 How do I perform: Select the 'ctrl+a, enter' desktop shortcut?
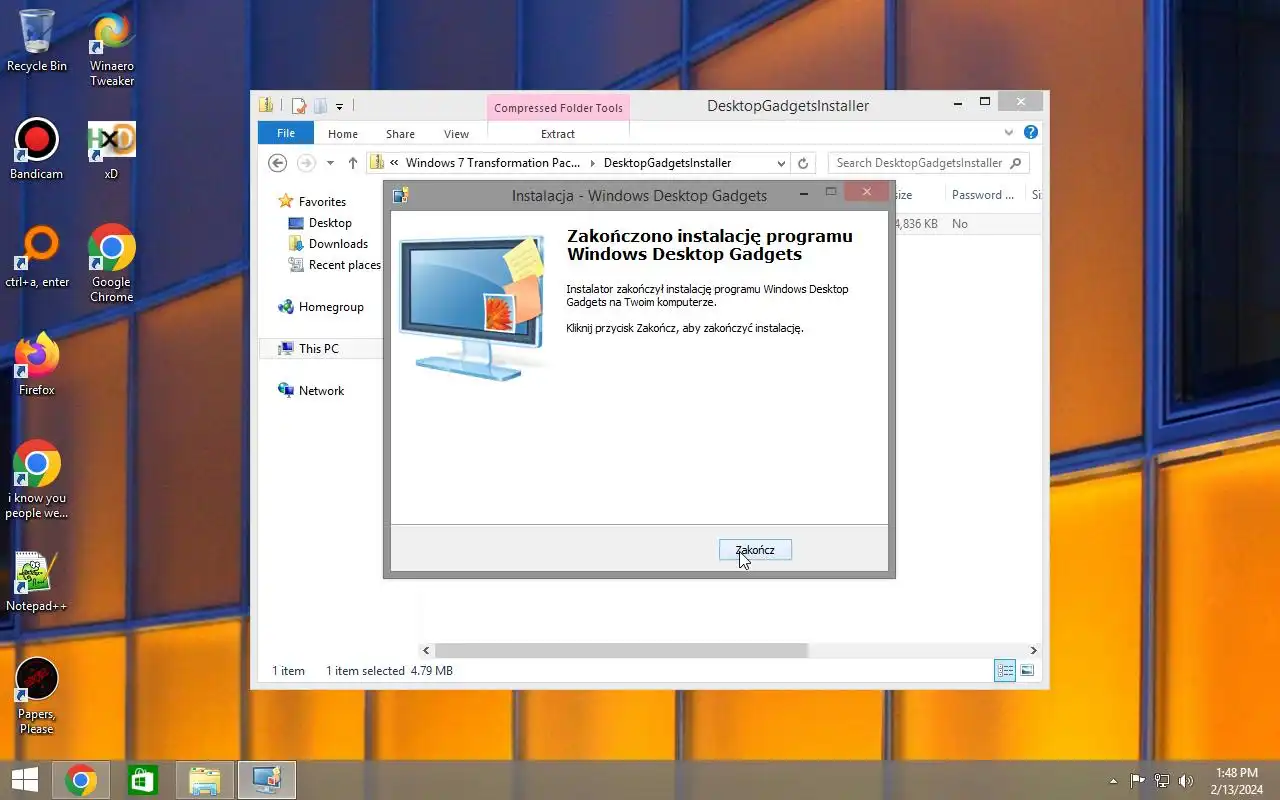(x=37, y=258)
